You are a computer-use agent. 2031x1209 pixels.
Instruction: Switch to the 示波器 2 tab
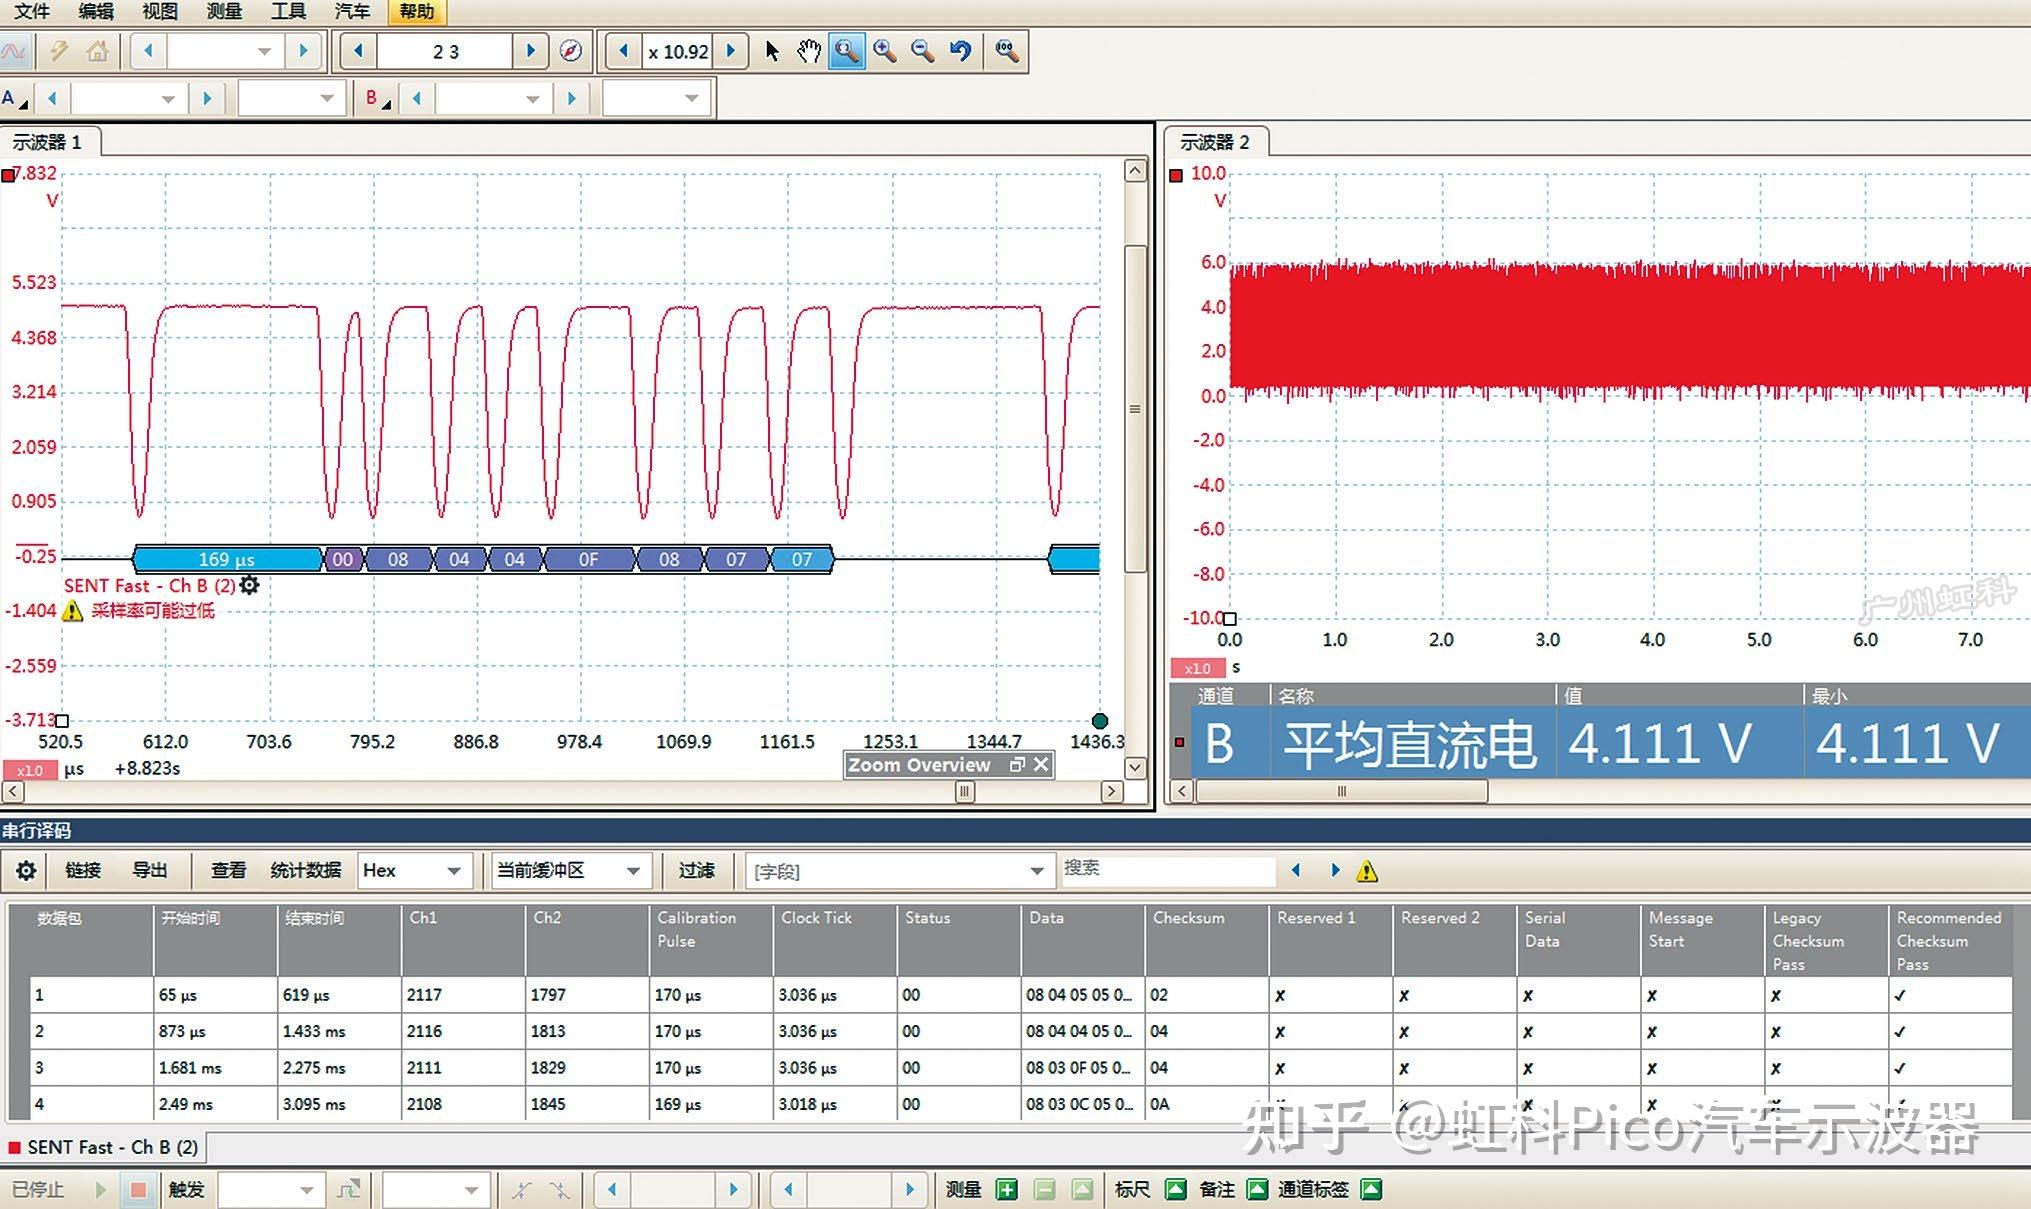1214,142
